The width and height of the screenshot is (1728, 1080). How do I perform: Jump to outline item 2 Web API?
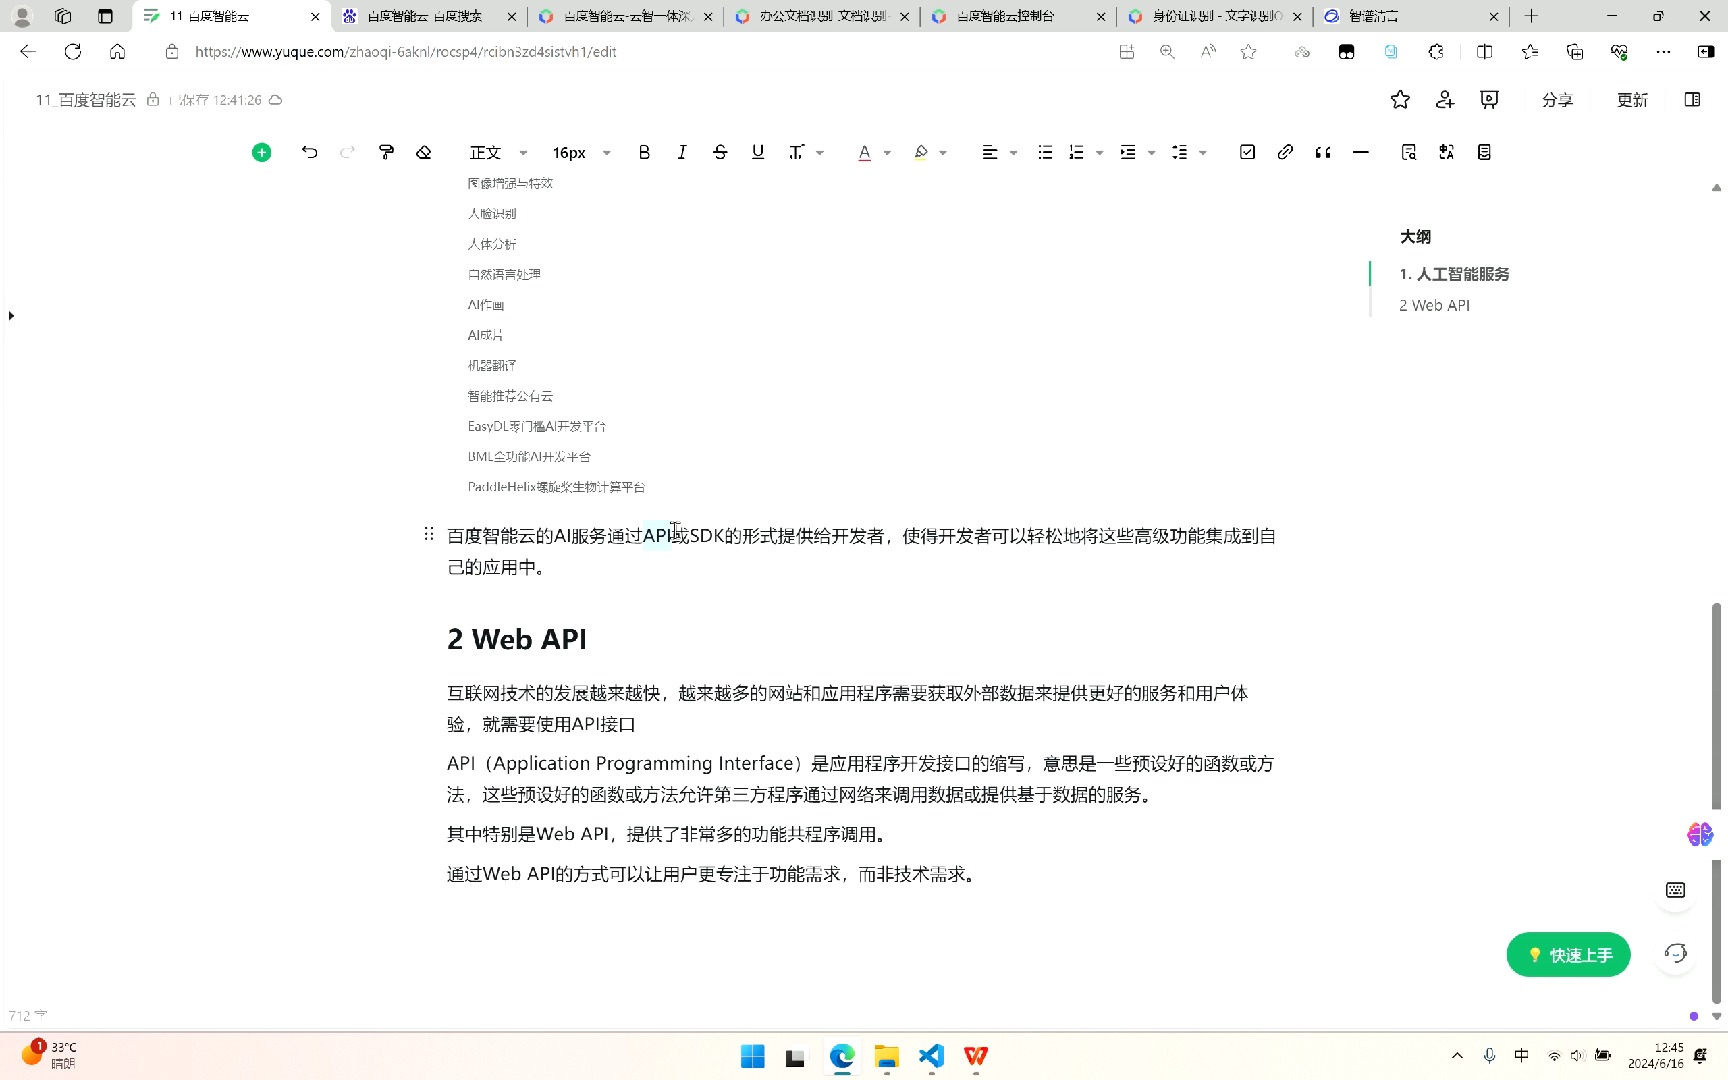1434,305
